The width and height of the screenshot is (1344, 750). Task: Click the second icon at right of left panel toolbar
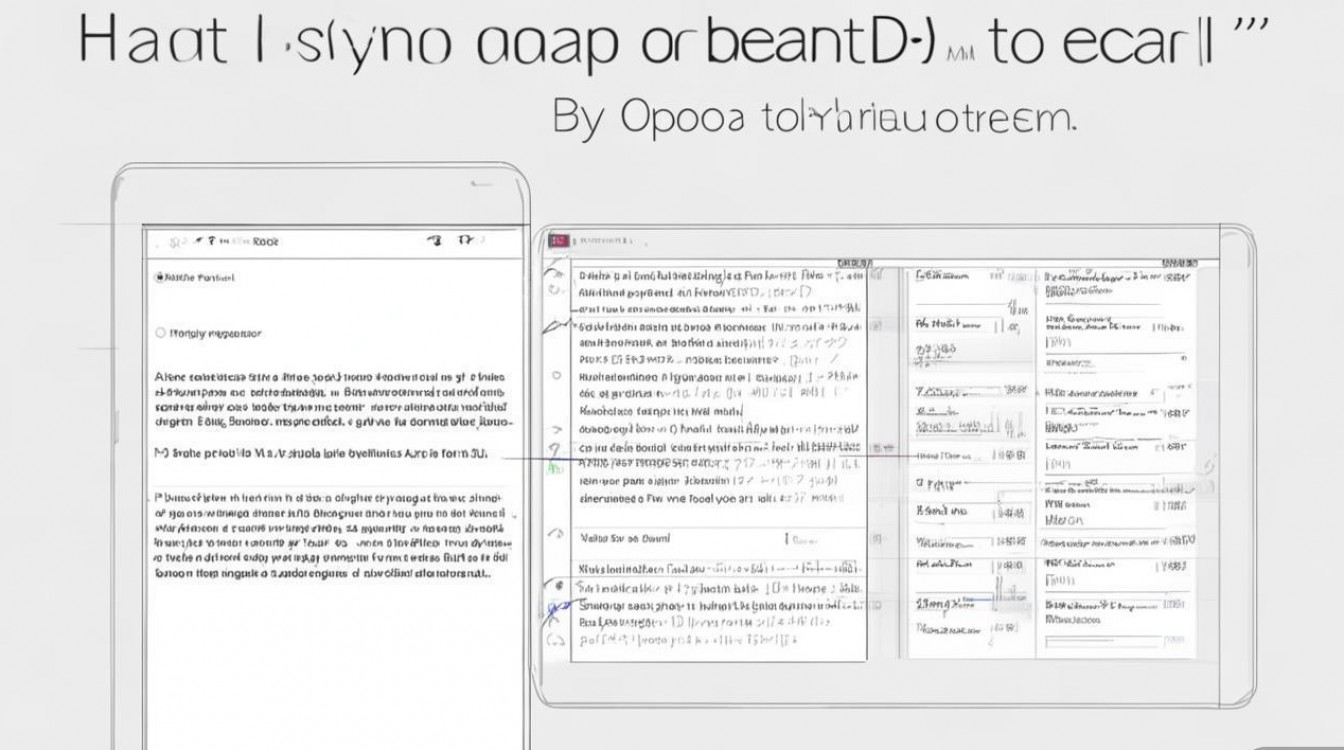(x=465, y=241)
